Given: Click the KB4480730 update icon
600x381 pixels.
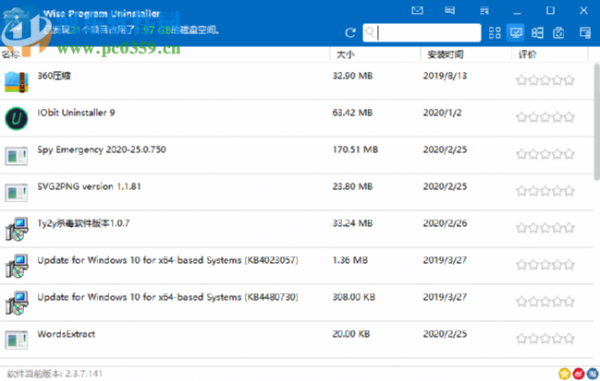Looking at the screenshot, I should tap(17, 303).
